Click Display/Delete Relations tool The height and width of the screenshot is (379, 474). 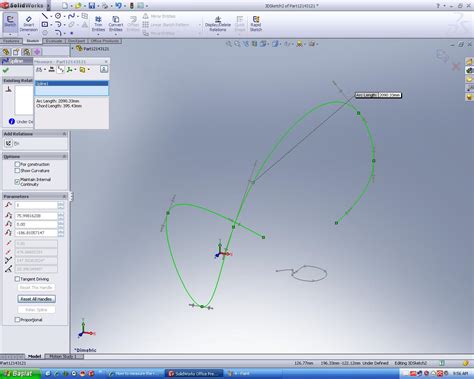click(x=218, y=23)
